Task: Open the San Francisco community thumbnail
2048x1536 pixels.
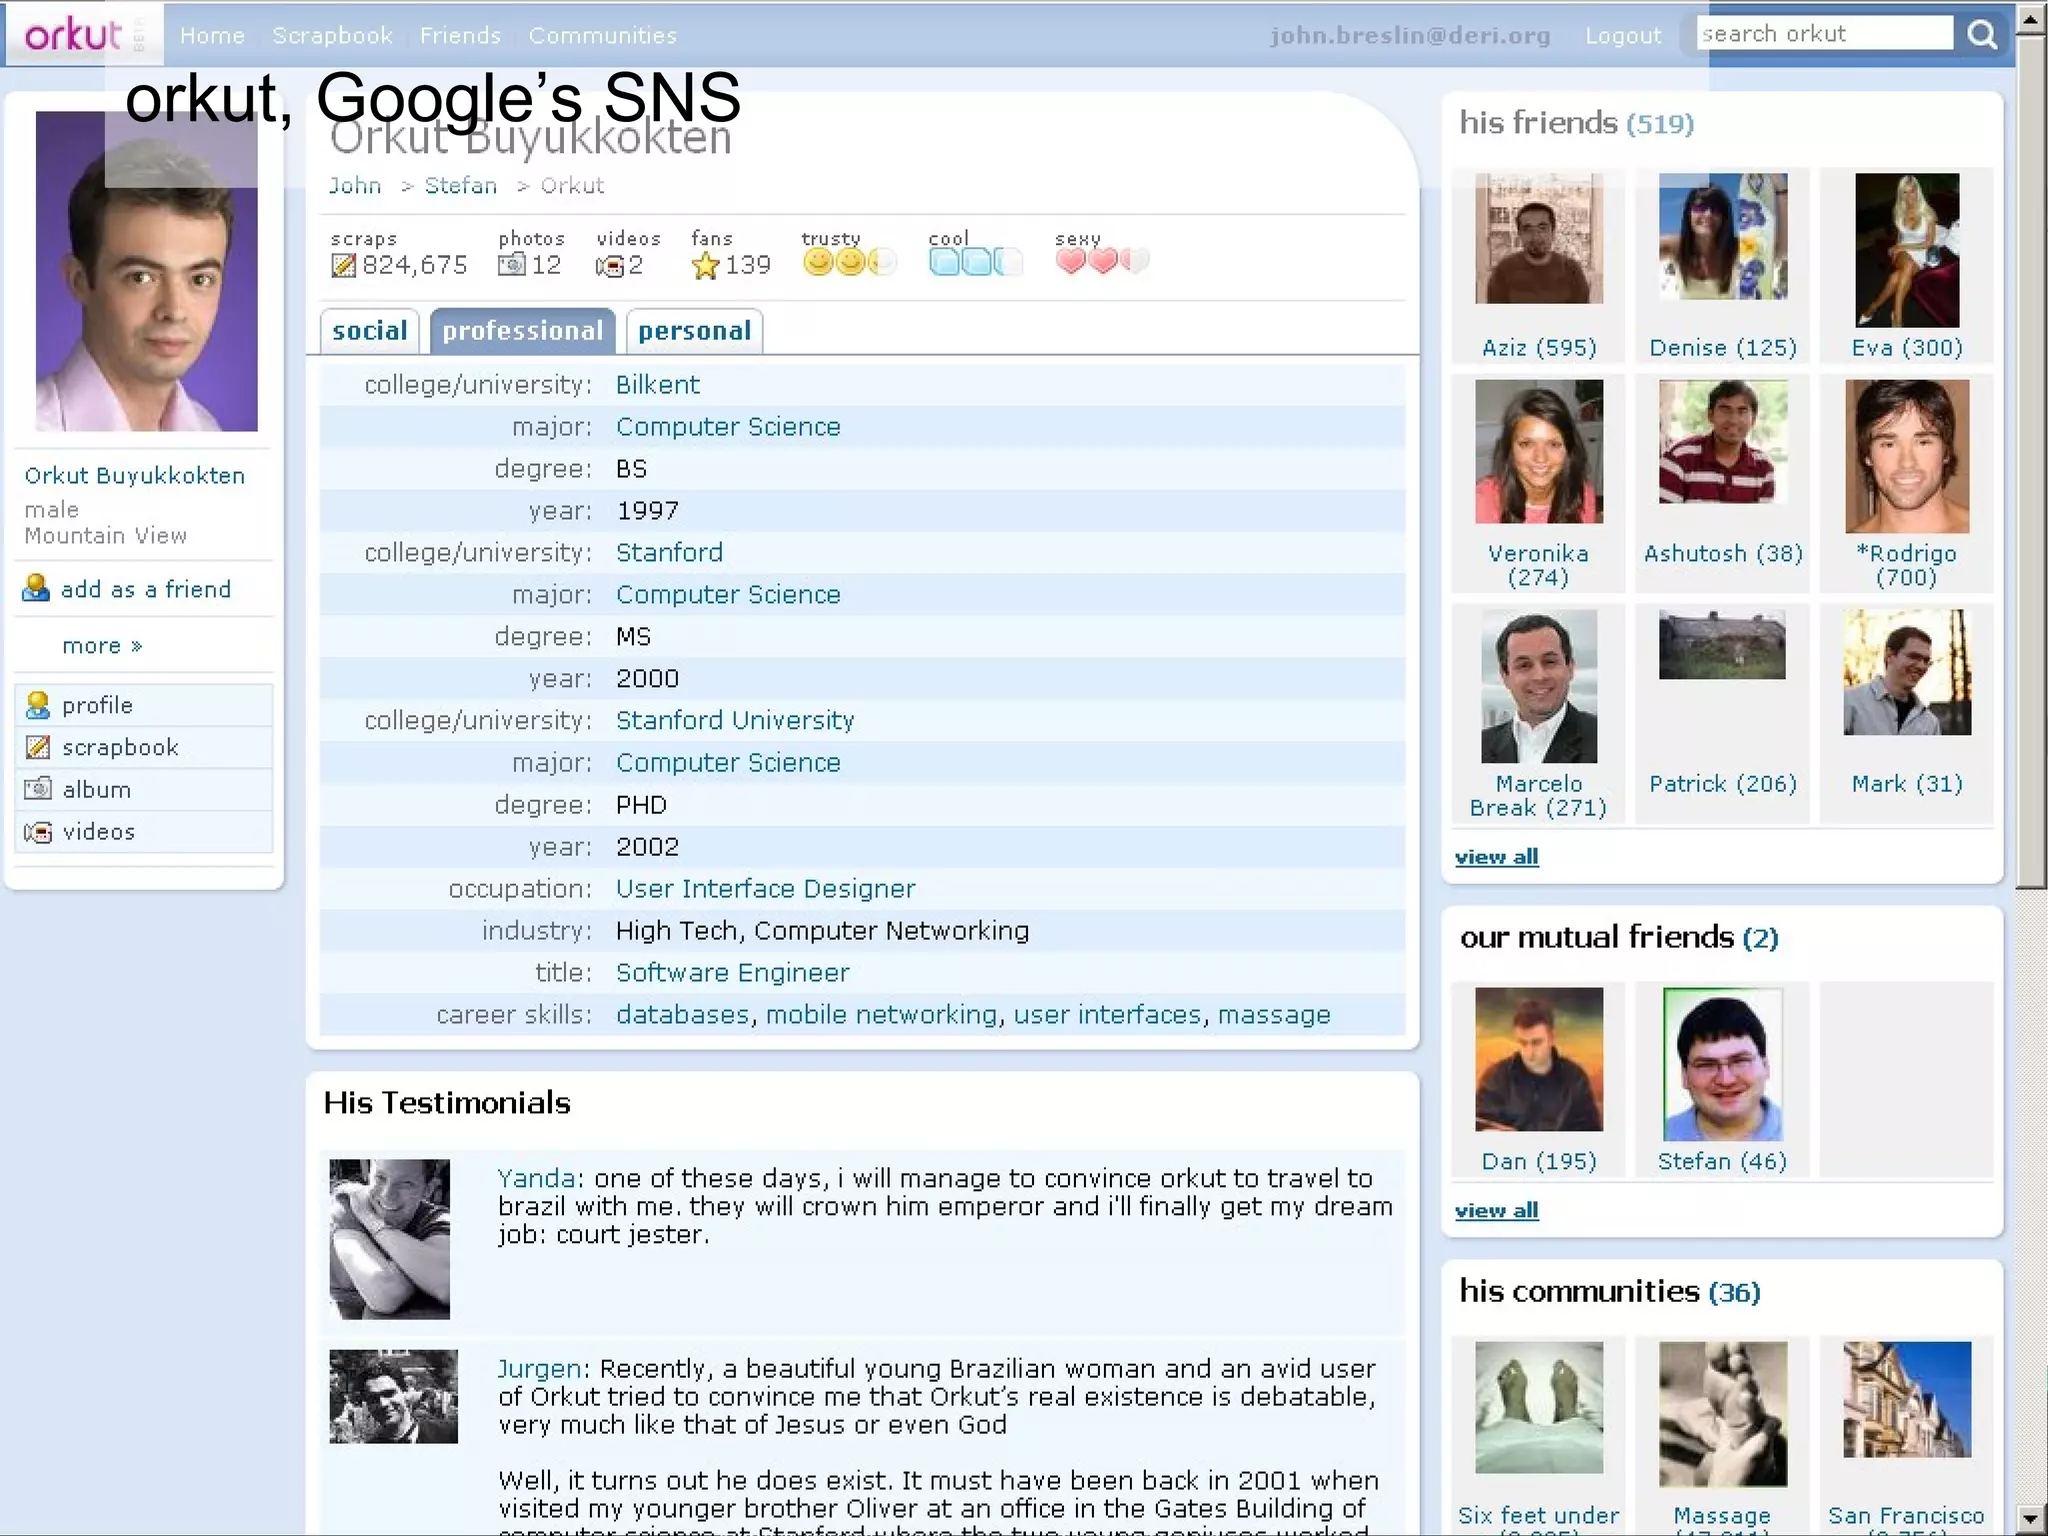Action: (1907, 1399)
